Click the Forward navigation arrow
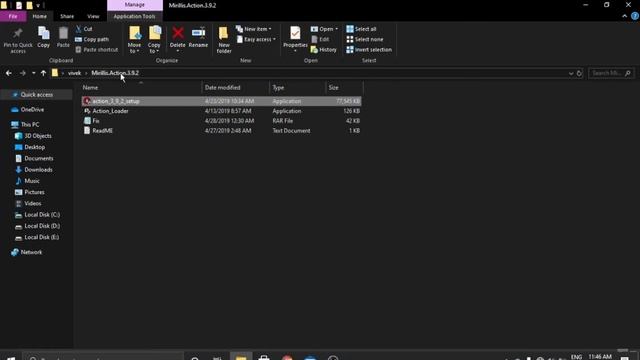640x360 pixels. coord(22,73)
